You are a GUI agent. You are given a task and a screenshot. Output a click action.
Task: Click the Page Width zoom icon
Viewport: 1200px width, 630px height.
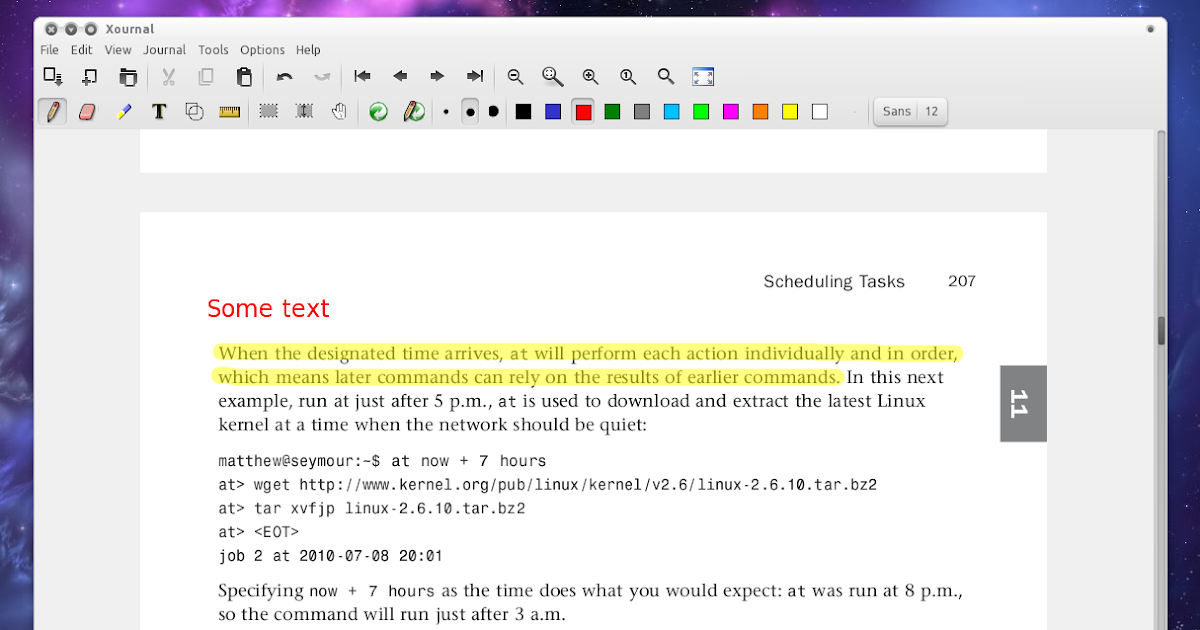(x=553, y=76)
